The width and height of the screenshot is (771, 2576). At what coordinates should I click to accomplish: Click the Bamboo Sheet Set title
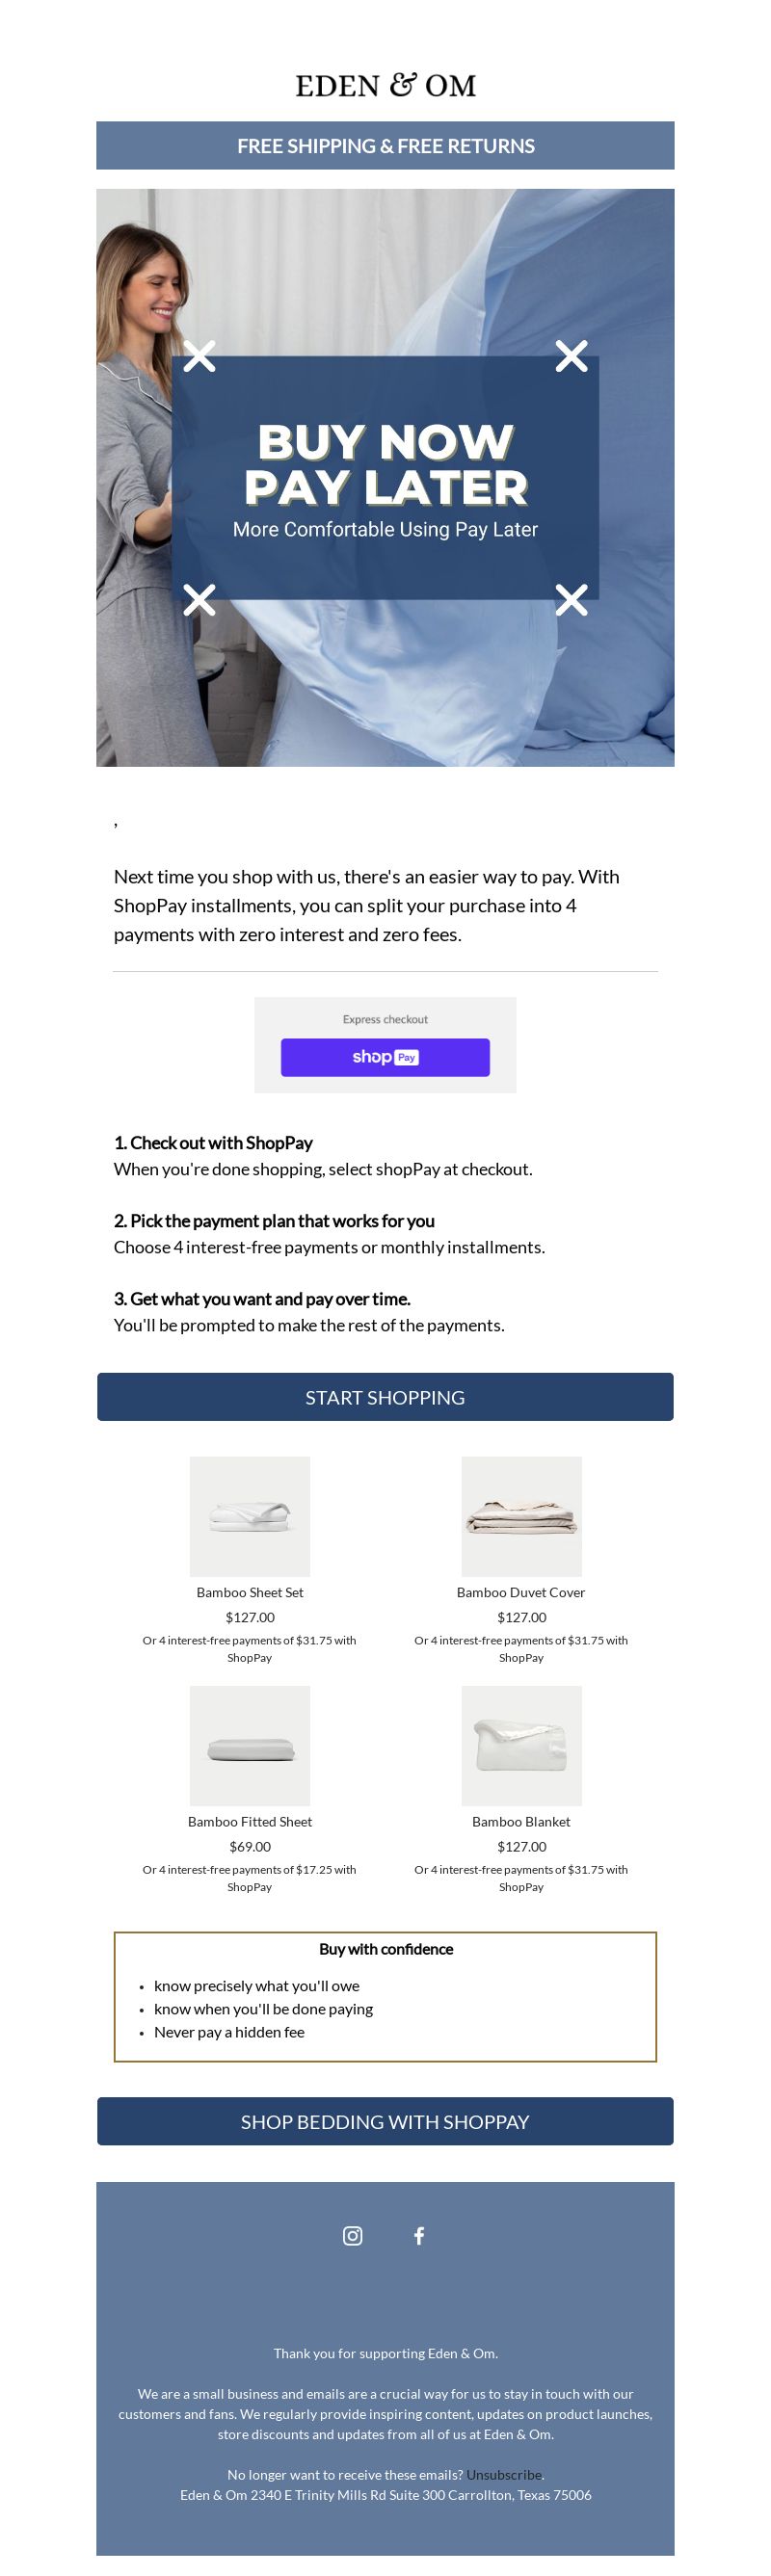point(250,1592)
